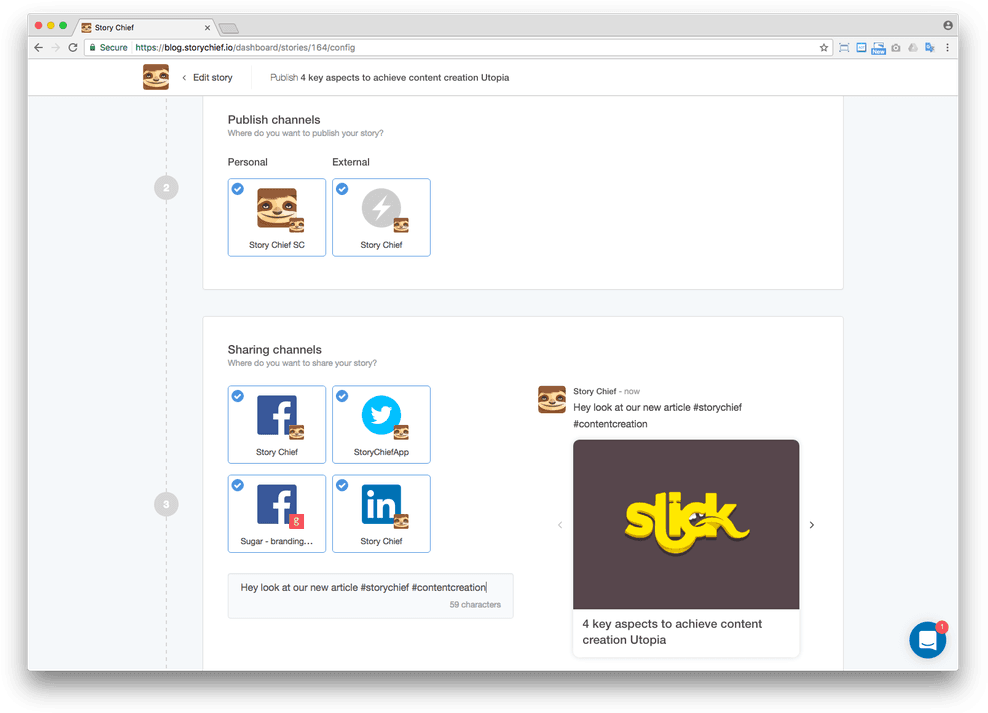Select the Story Chief browser tab
Viewport: 988px width, 713px height.
145,28
